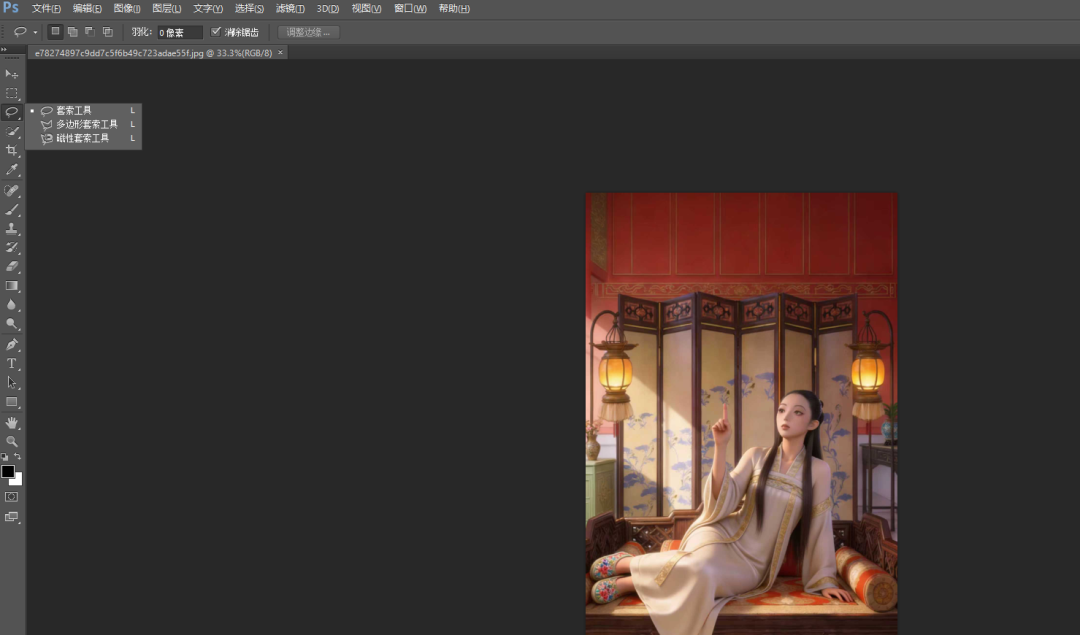1080x635 pixels.
Task: Select the Rectangular Marquee tool
Action: click(12, 93)
